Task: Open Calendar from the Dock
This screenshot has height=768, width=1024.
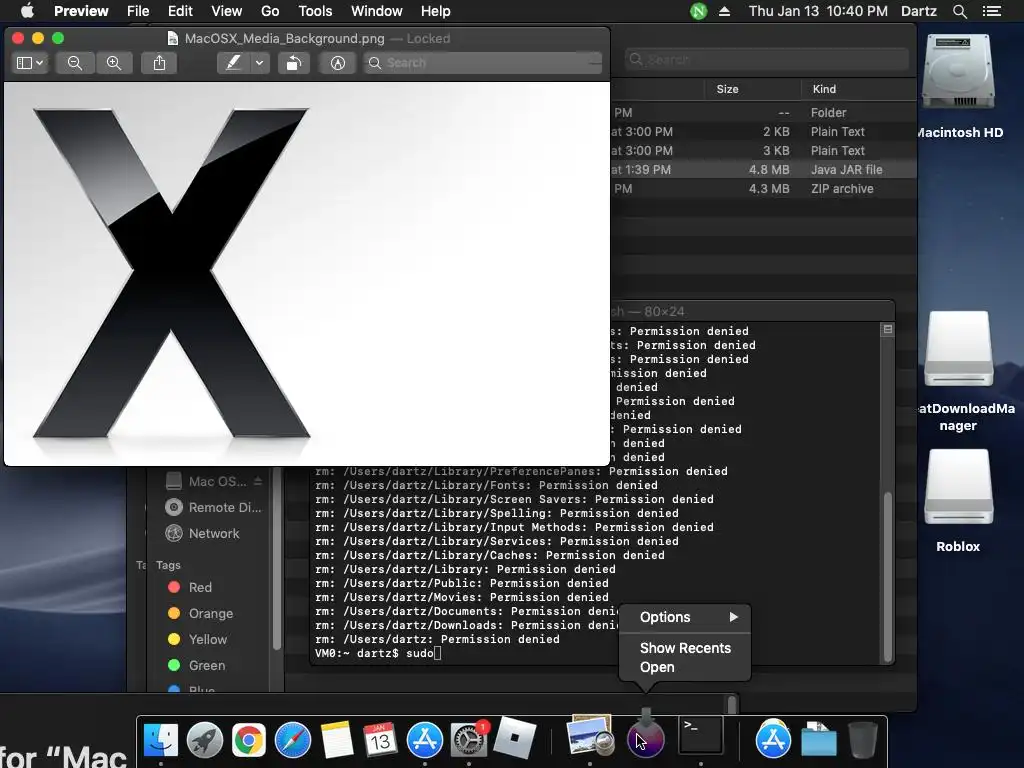Action: pos(381,740)
